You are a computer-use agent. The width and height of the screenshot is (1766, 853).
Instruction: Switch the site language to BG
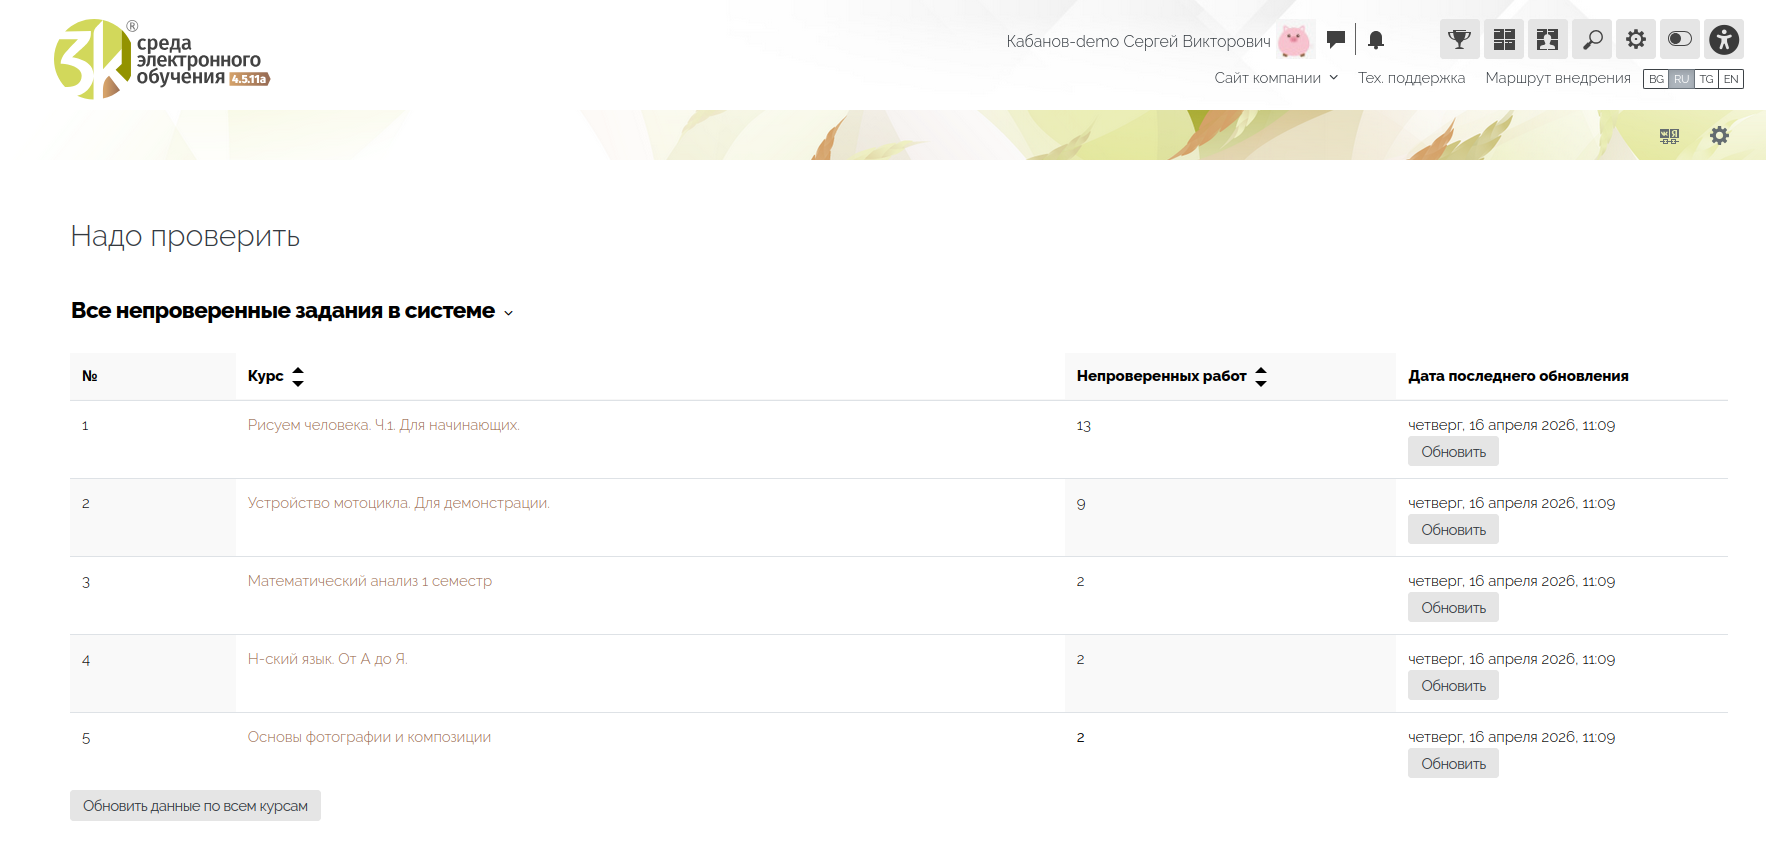(1656, 79)
